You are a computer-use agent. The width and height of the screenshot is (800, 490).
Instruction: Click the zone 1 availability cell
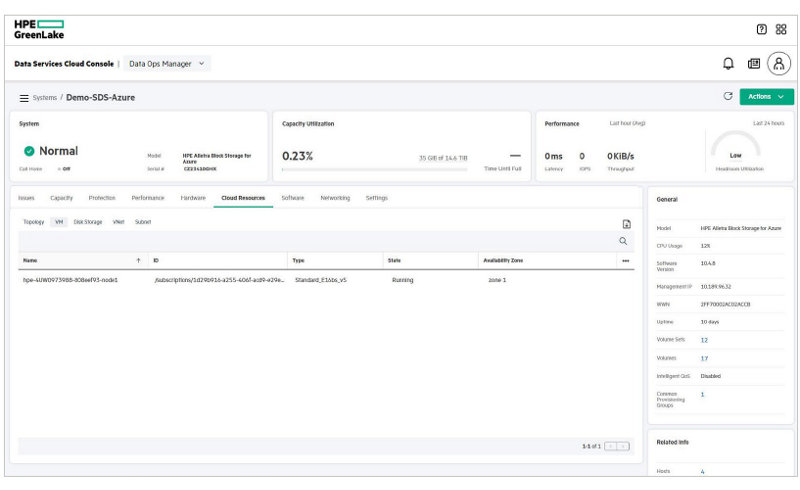497,280
